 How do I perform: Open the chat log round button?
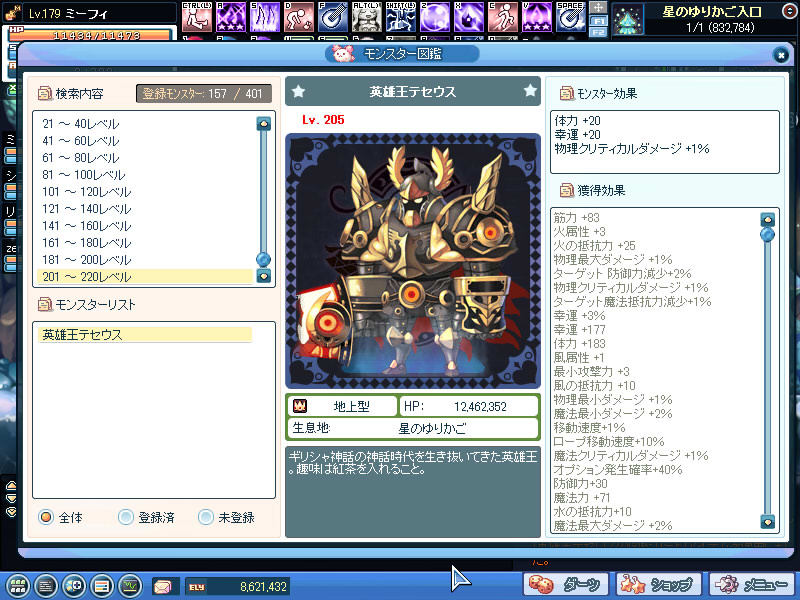pos(46,586)
